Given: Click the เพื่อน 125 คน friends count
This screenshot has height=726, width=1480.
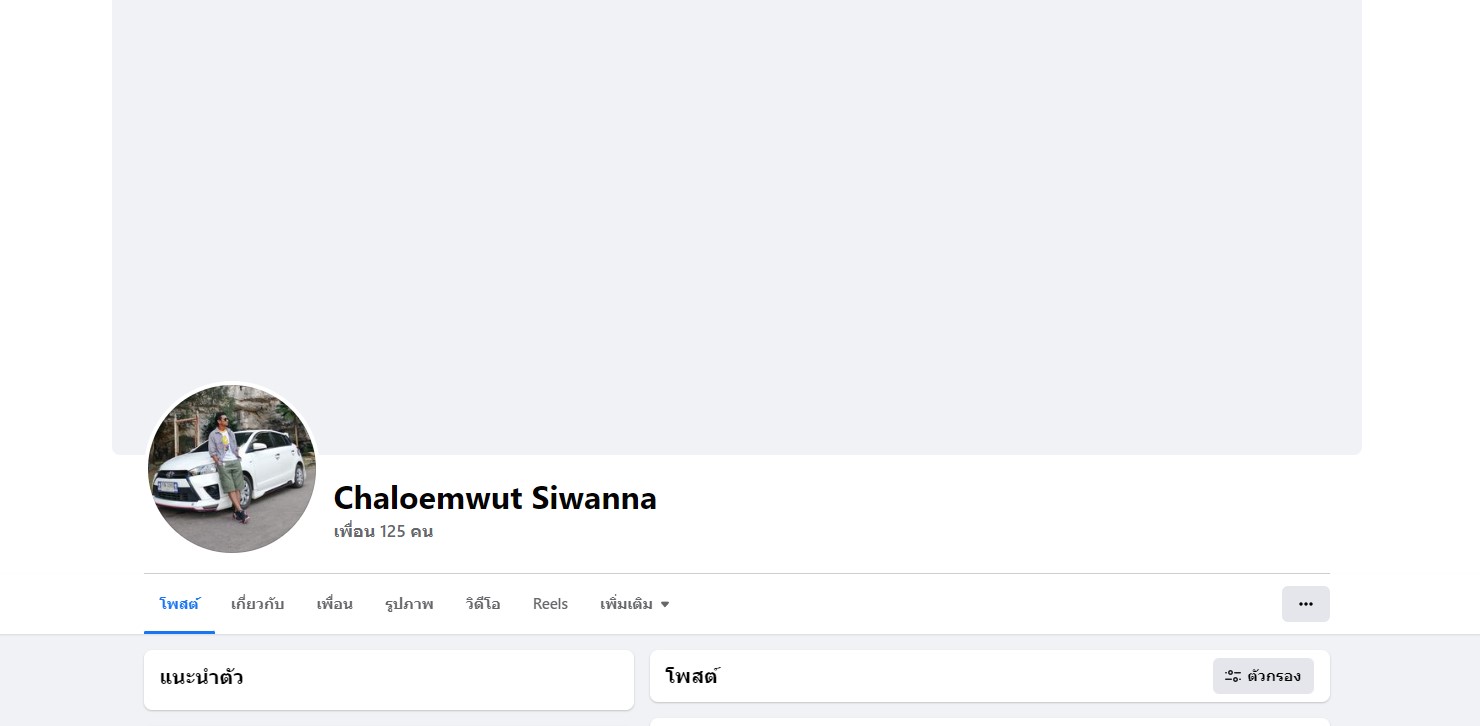Looking at the screenshot, I should 383,531.
